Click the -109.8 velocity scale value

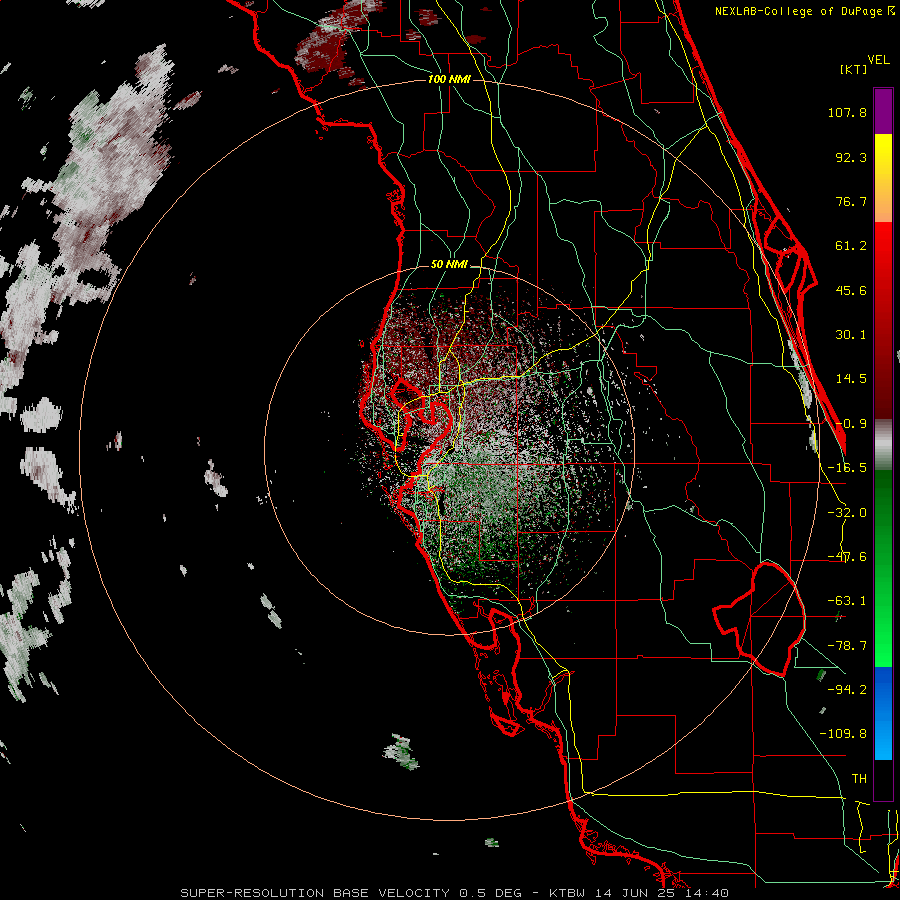pyautogui.click(x=844, y=734)
